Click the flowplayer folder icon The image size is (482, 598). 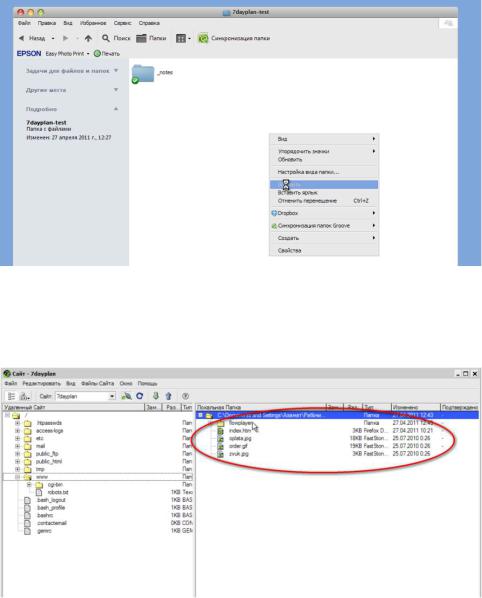point(221,423)
